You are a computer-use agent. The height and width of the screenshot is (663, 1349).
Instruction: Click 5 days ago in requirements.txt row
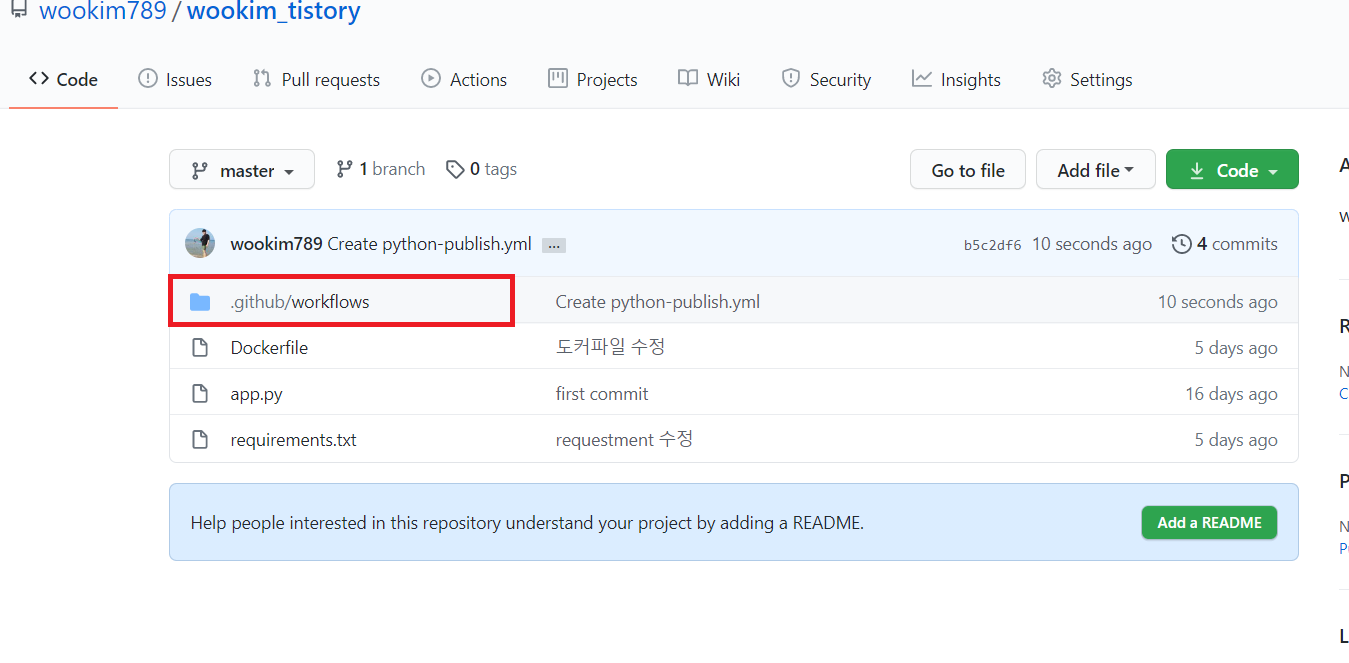[x=1236, y=440]
